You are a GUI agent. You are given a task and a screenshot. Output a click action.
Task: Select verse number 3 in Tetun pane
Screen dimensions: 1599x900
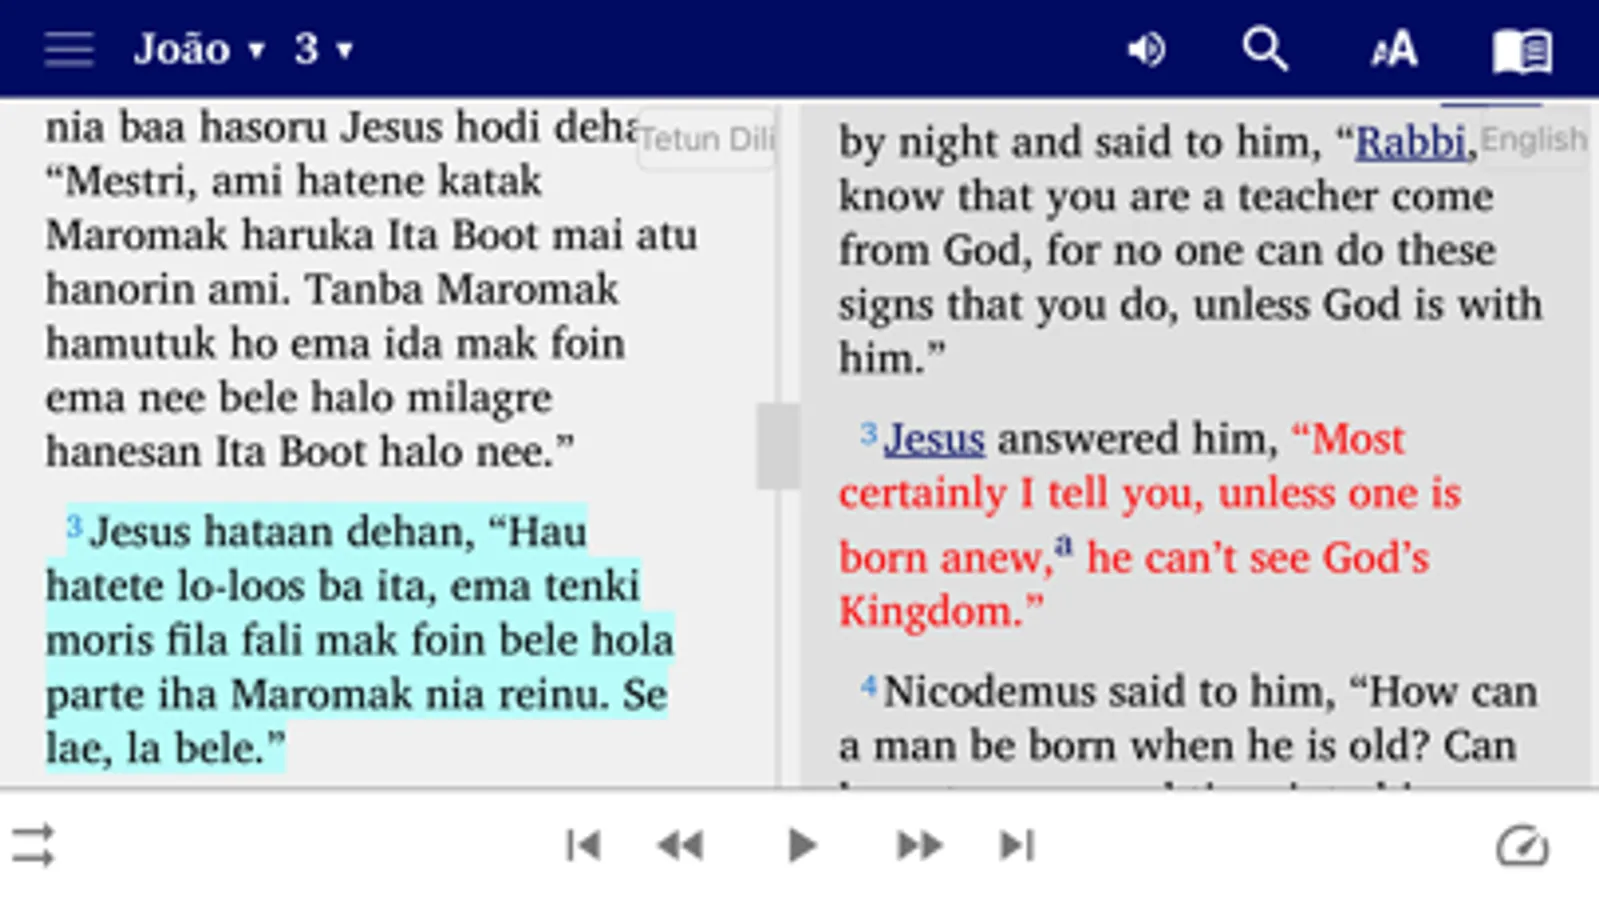point(74,525)
